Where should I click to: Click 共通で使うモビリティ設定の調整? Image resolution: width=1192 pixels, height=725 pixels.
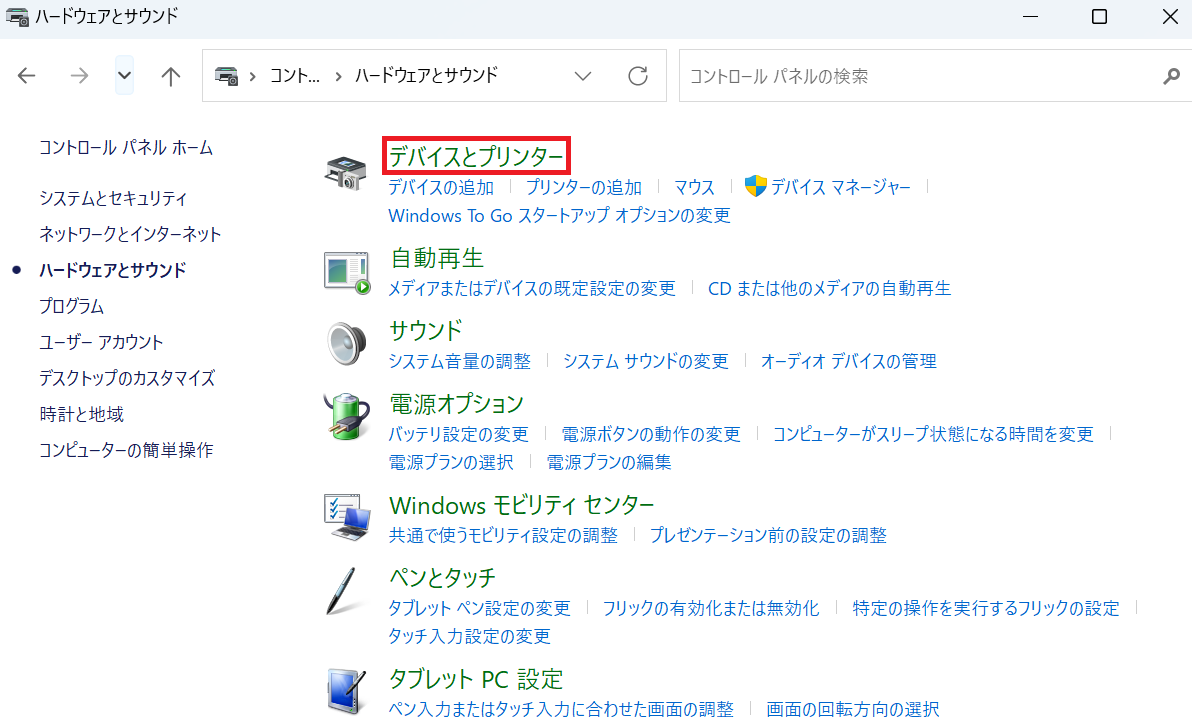click(503, 536)
